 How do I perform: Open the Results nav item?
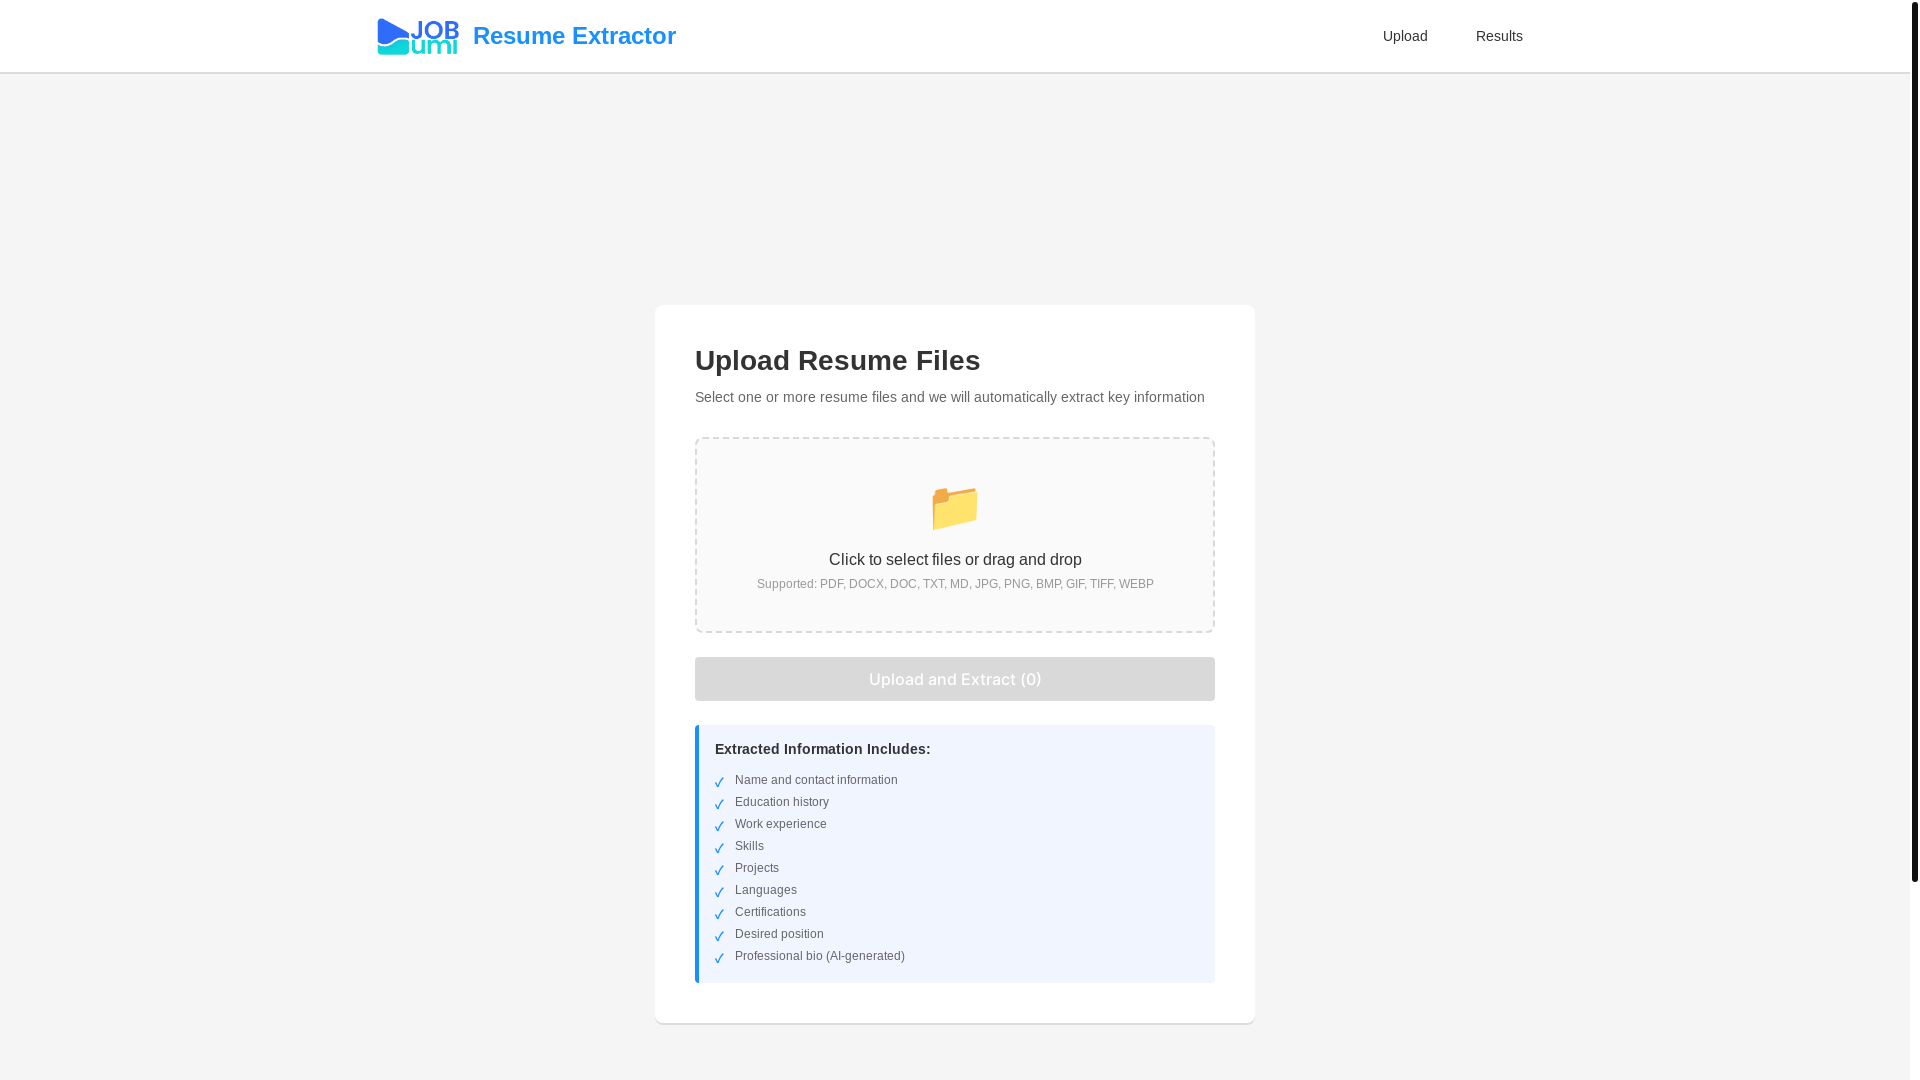click(1499, 36)
